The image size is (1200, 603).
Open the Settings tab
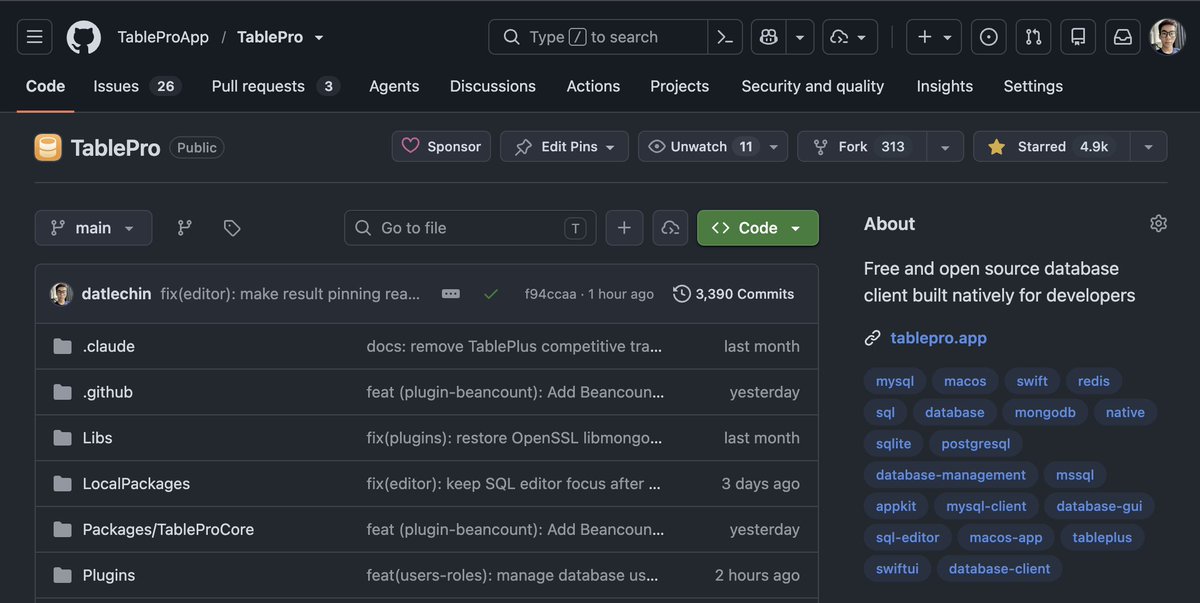[x=1033, y=86]
